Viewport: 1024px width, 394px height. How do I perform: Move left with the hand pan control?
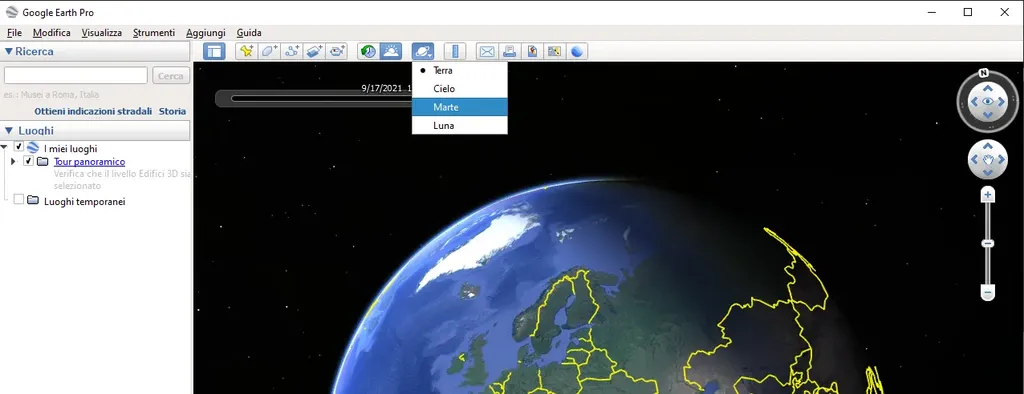(x=974, y=159)
